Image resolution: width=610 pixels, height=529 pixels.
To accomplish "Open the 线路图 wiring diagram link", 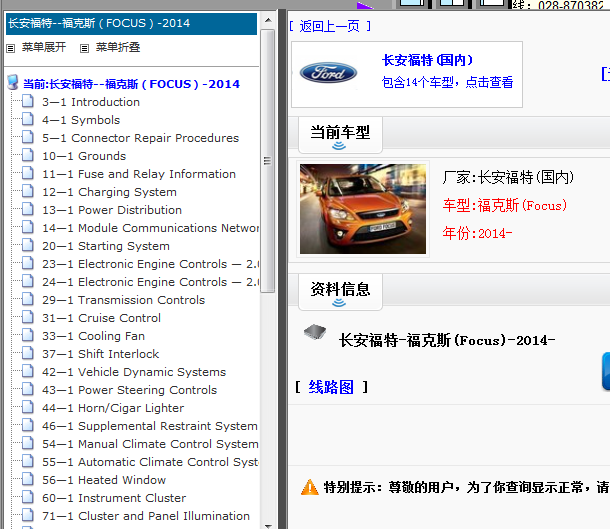I will [331, 387].
